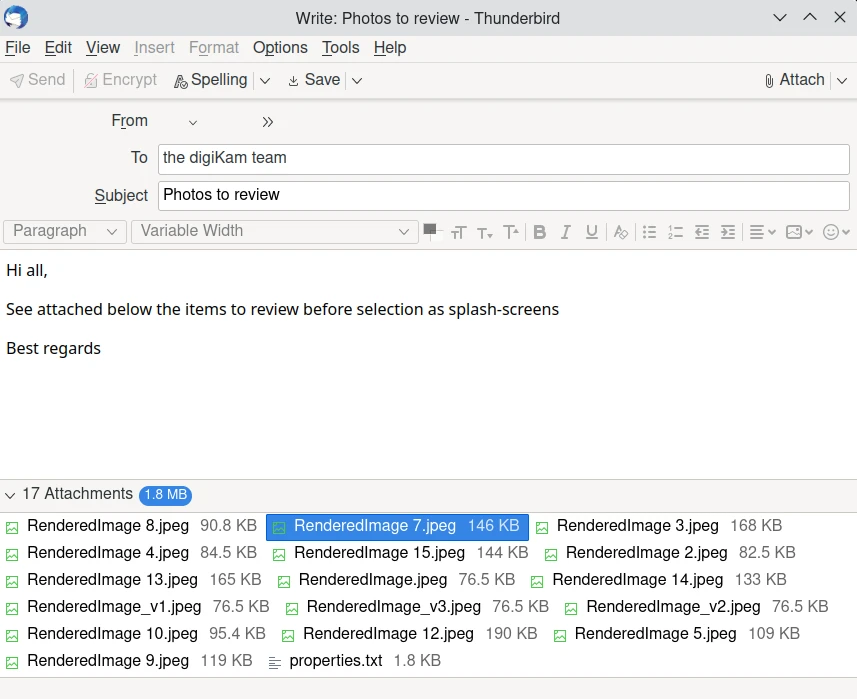
Task: Select attachment RenderedImage 7.jpeg
Action: click(x=397, y=527)
